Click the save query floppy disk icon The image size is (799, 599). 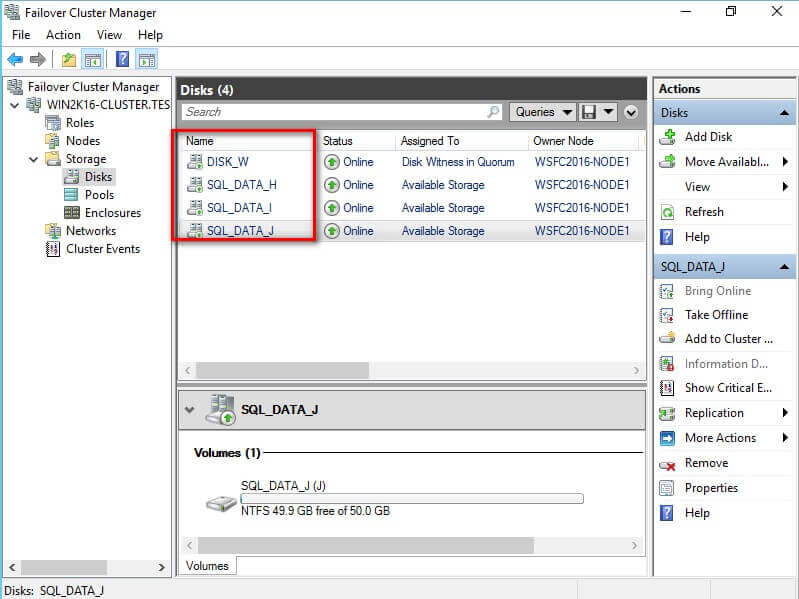pos(589,112)
